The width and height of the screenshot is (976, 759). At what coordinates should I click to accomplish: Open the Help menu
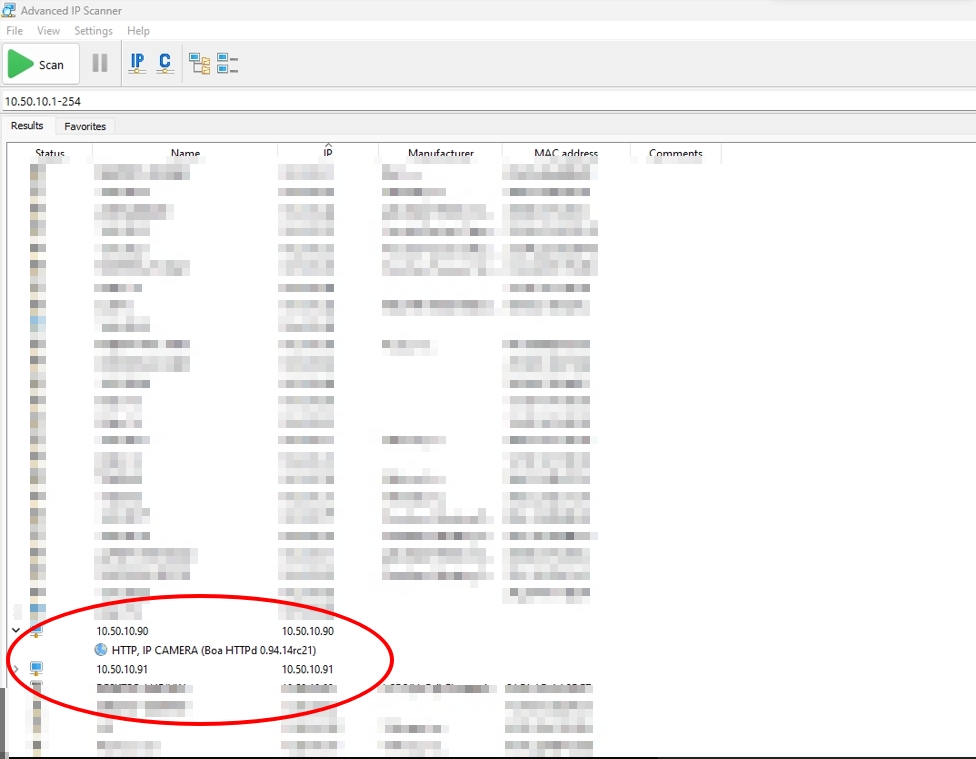(x=138, y=31)
